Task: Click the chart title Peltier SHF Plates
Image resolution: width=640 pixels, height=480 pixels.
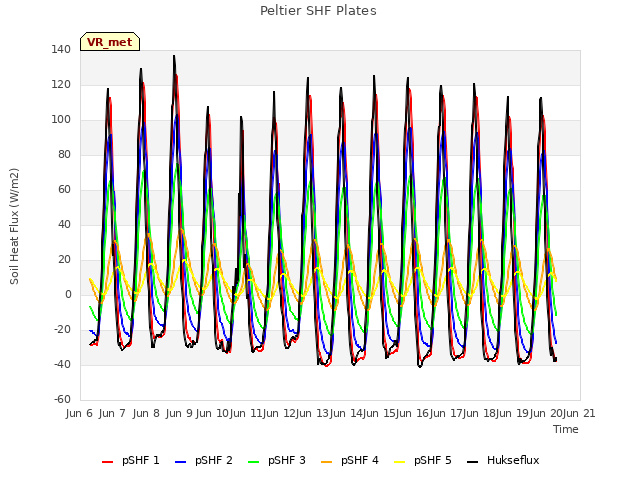Action: pyautogui.click(x=318, y=11)
